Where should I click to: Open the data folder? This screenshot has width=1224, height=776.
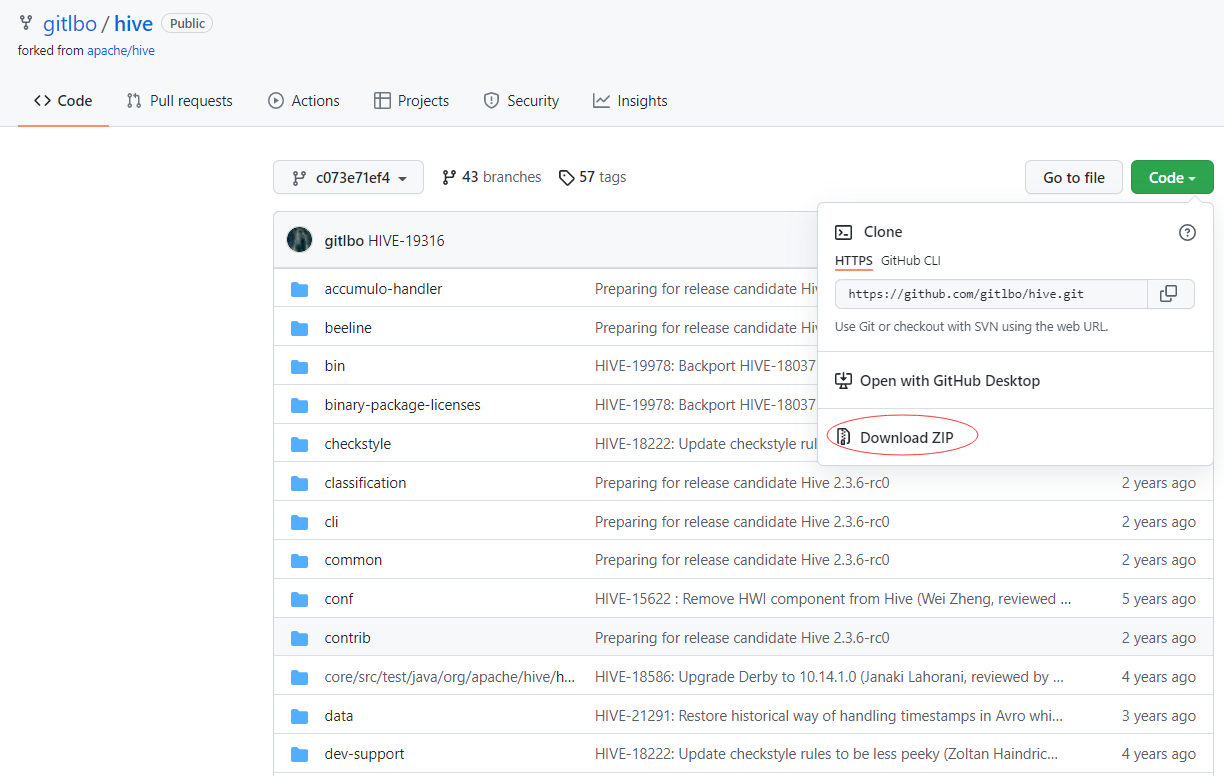(x=339, y=716)
